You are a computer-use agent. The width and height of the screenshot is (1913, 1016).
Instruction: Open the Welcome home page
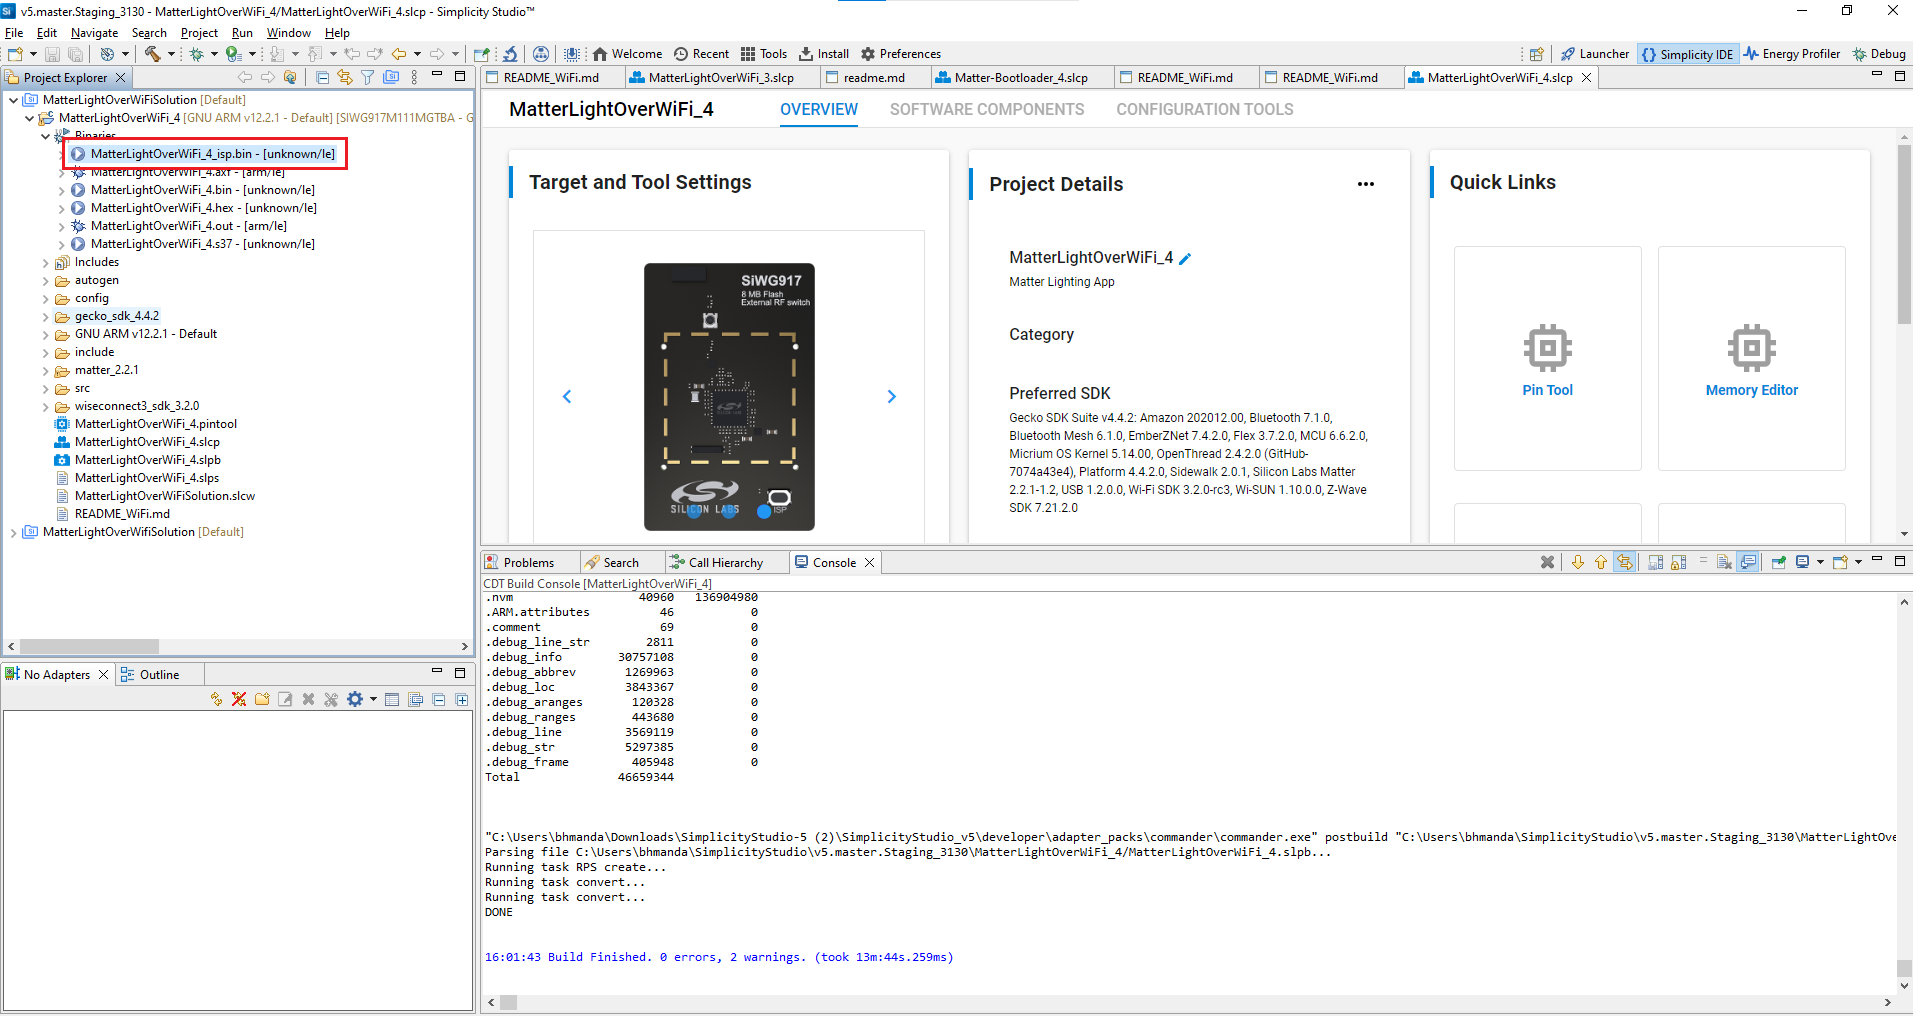627,54
